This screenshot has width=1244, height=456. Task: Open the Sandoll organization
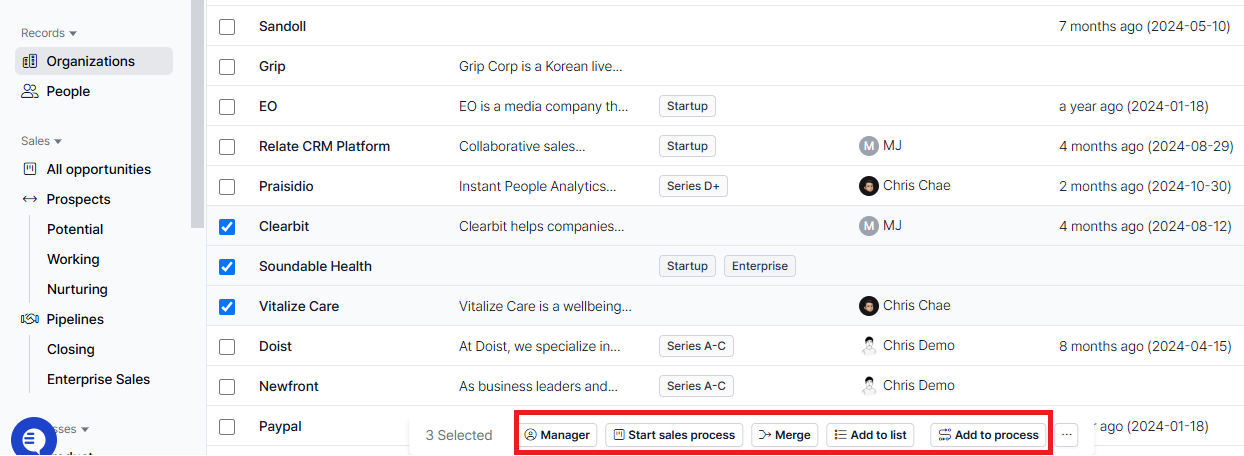(283, 26)
